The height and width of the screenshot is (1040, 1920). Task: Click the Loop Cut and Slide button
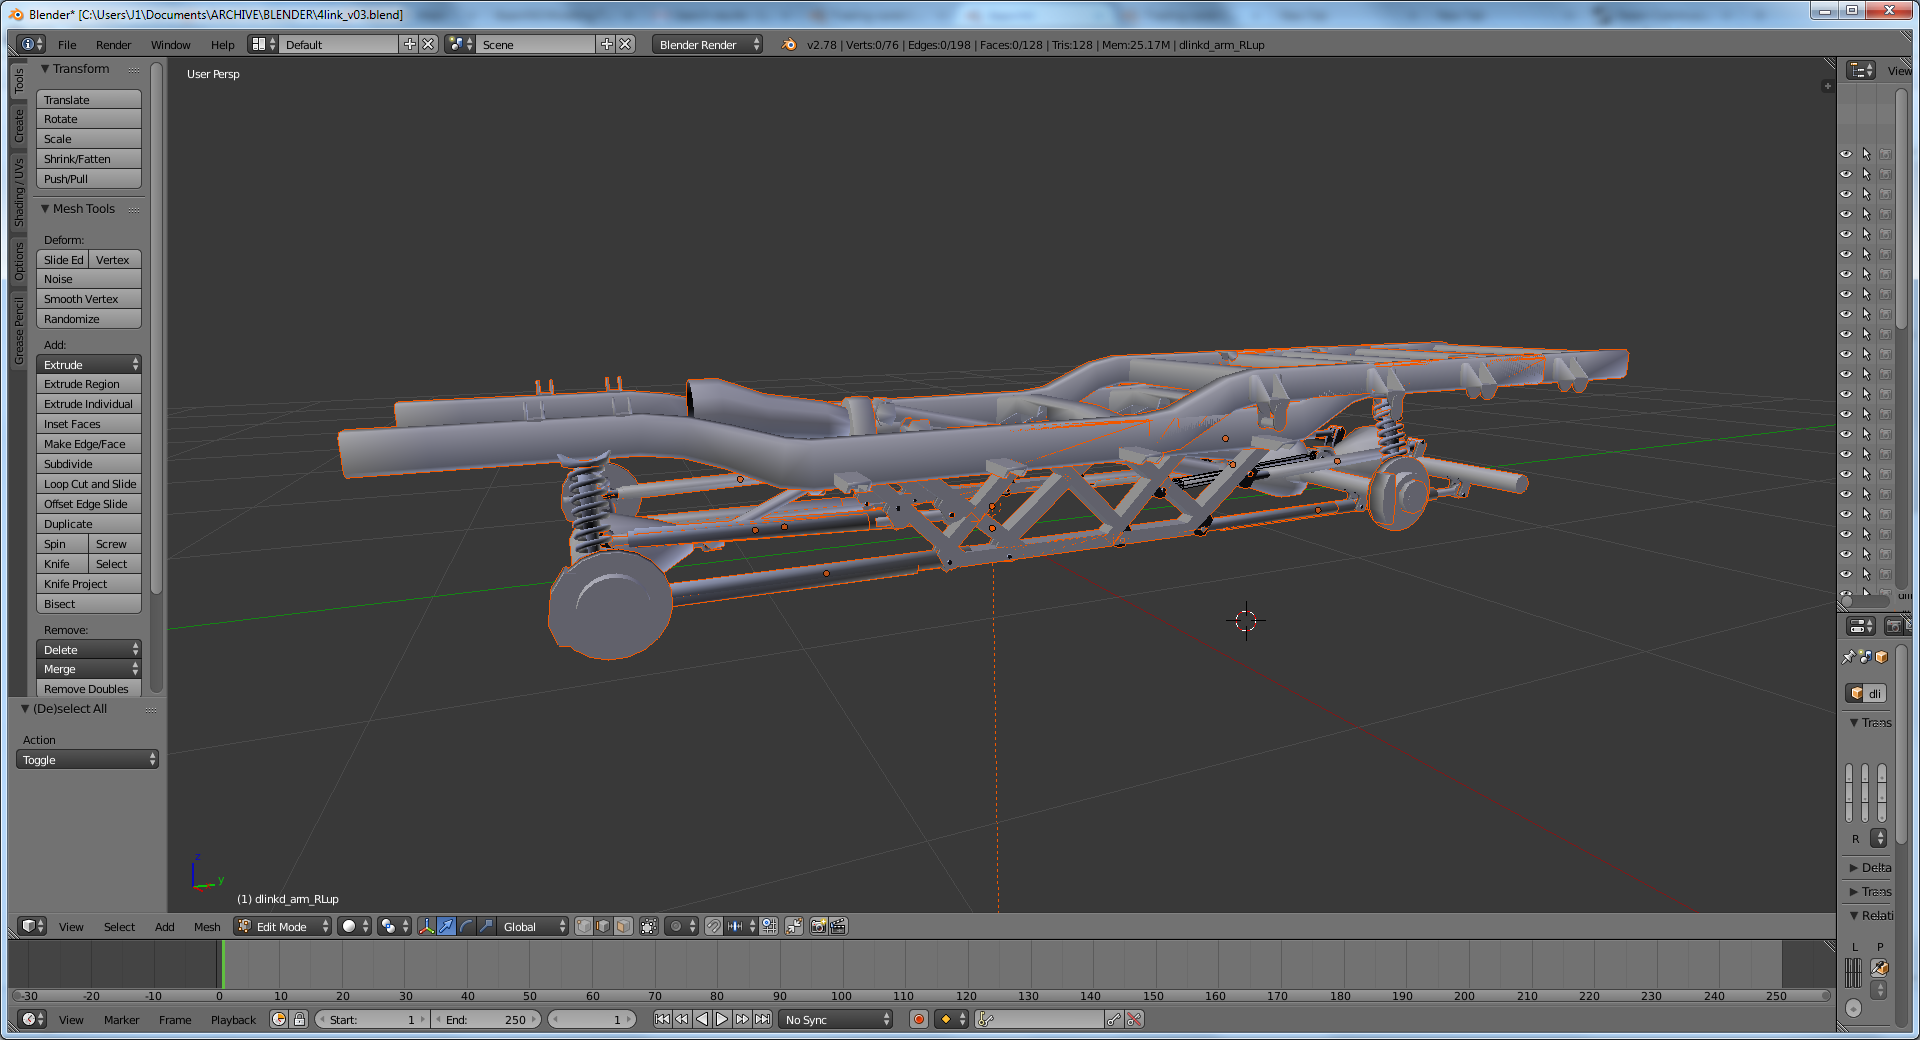pyautogui.click(x=89, y=483)
